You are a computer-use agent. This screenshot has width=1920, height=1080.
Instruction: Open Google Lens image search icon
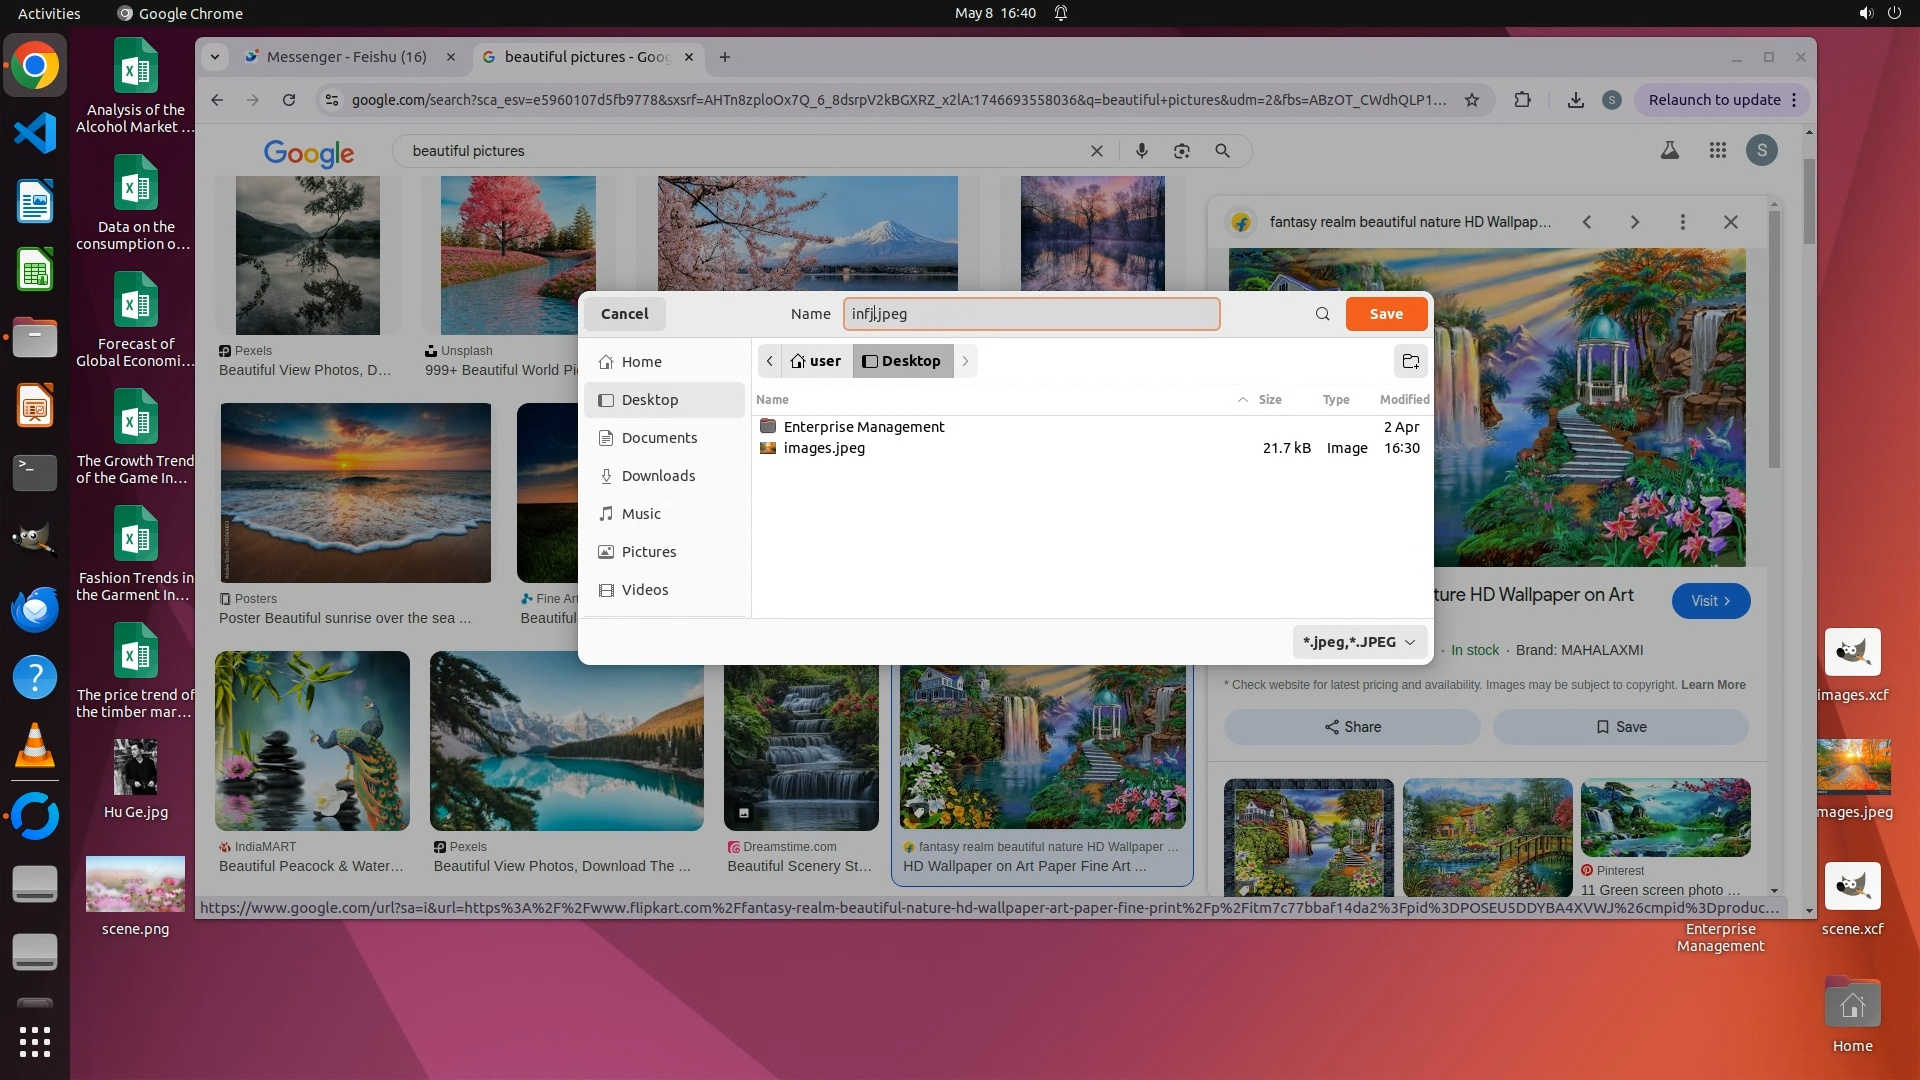(1182, 151)
